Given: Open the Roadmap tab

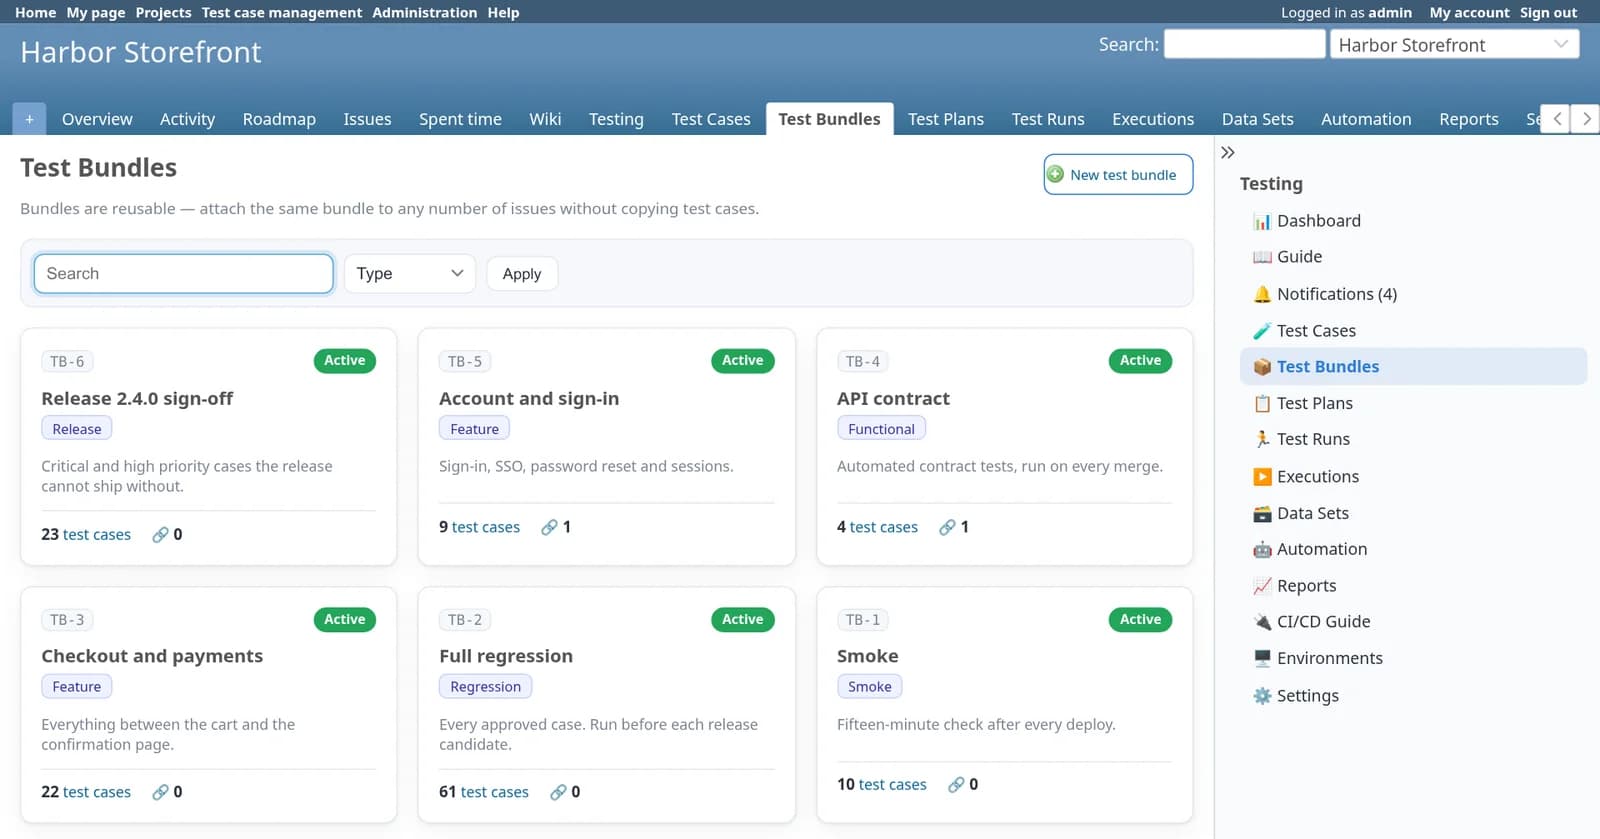Looking at the screenshot, I should point(279,119).
